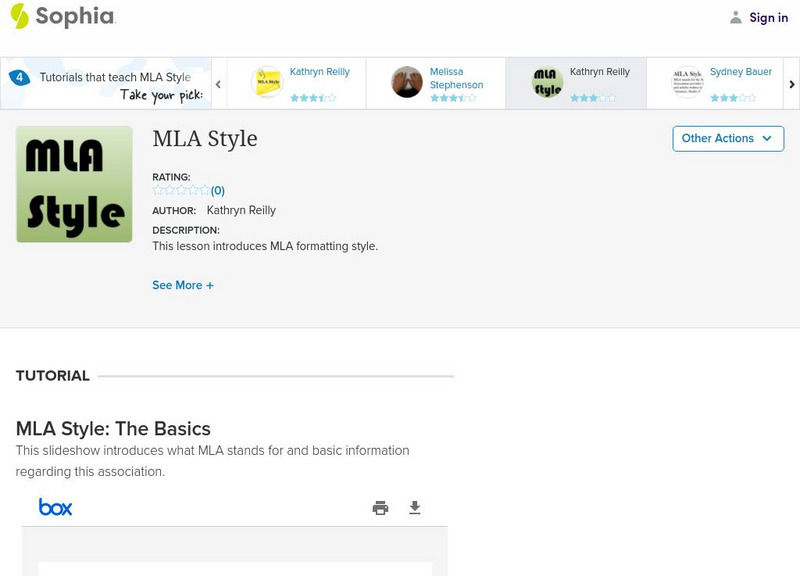Click 'This lesson introduces MLA formatting style.' text
800x576 pixels.
tap(265, 246)
